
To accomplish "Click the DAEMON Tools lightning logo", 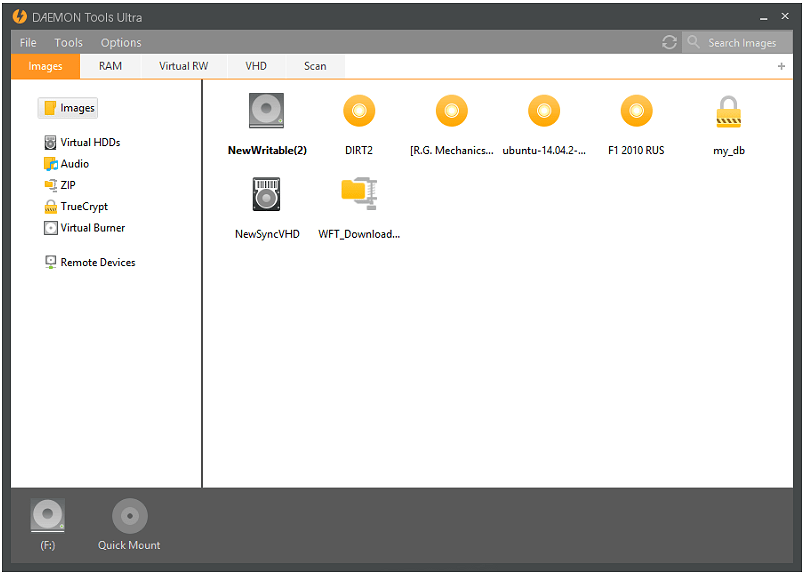I will 20,16.
